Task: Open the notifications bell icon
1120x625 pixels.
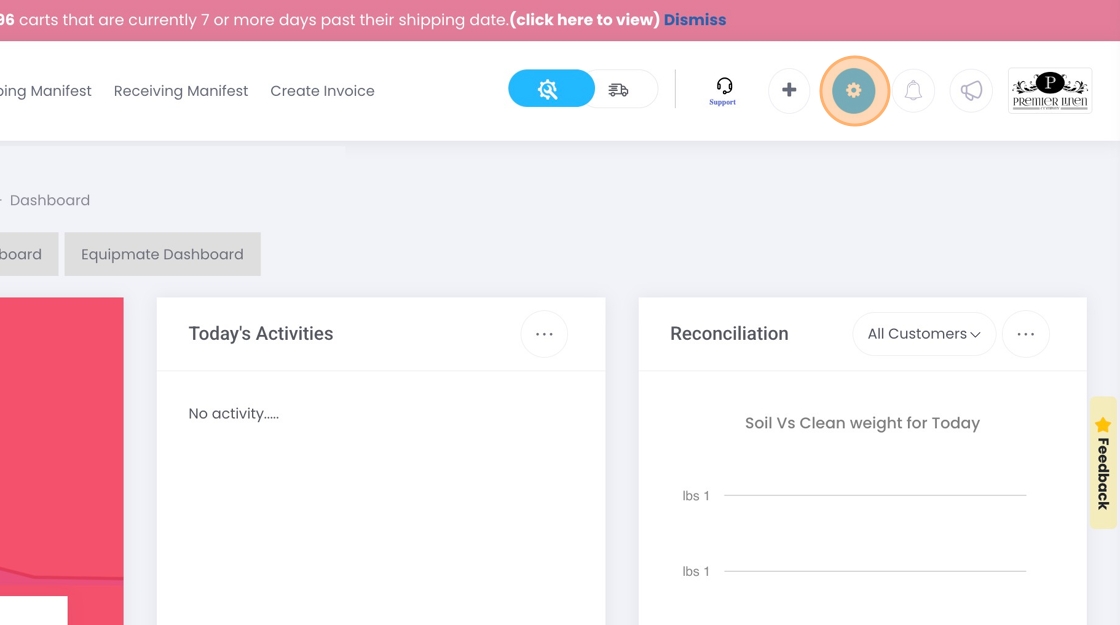Action: (913, 91)
